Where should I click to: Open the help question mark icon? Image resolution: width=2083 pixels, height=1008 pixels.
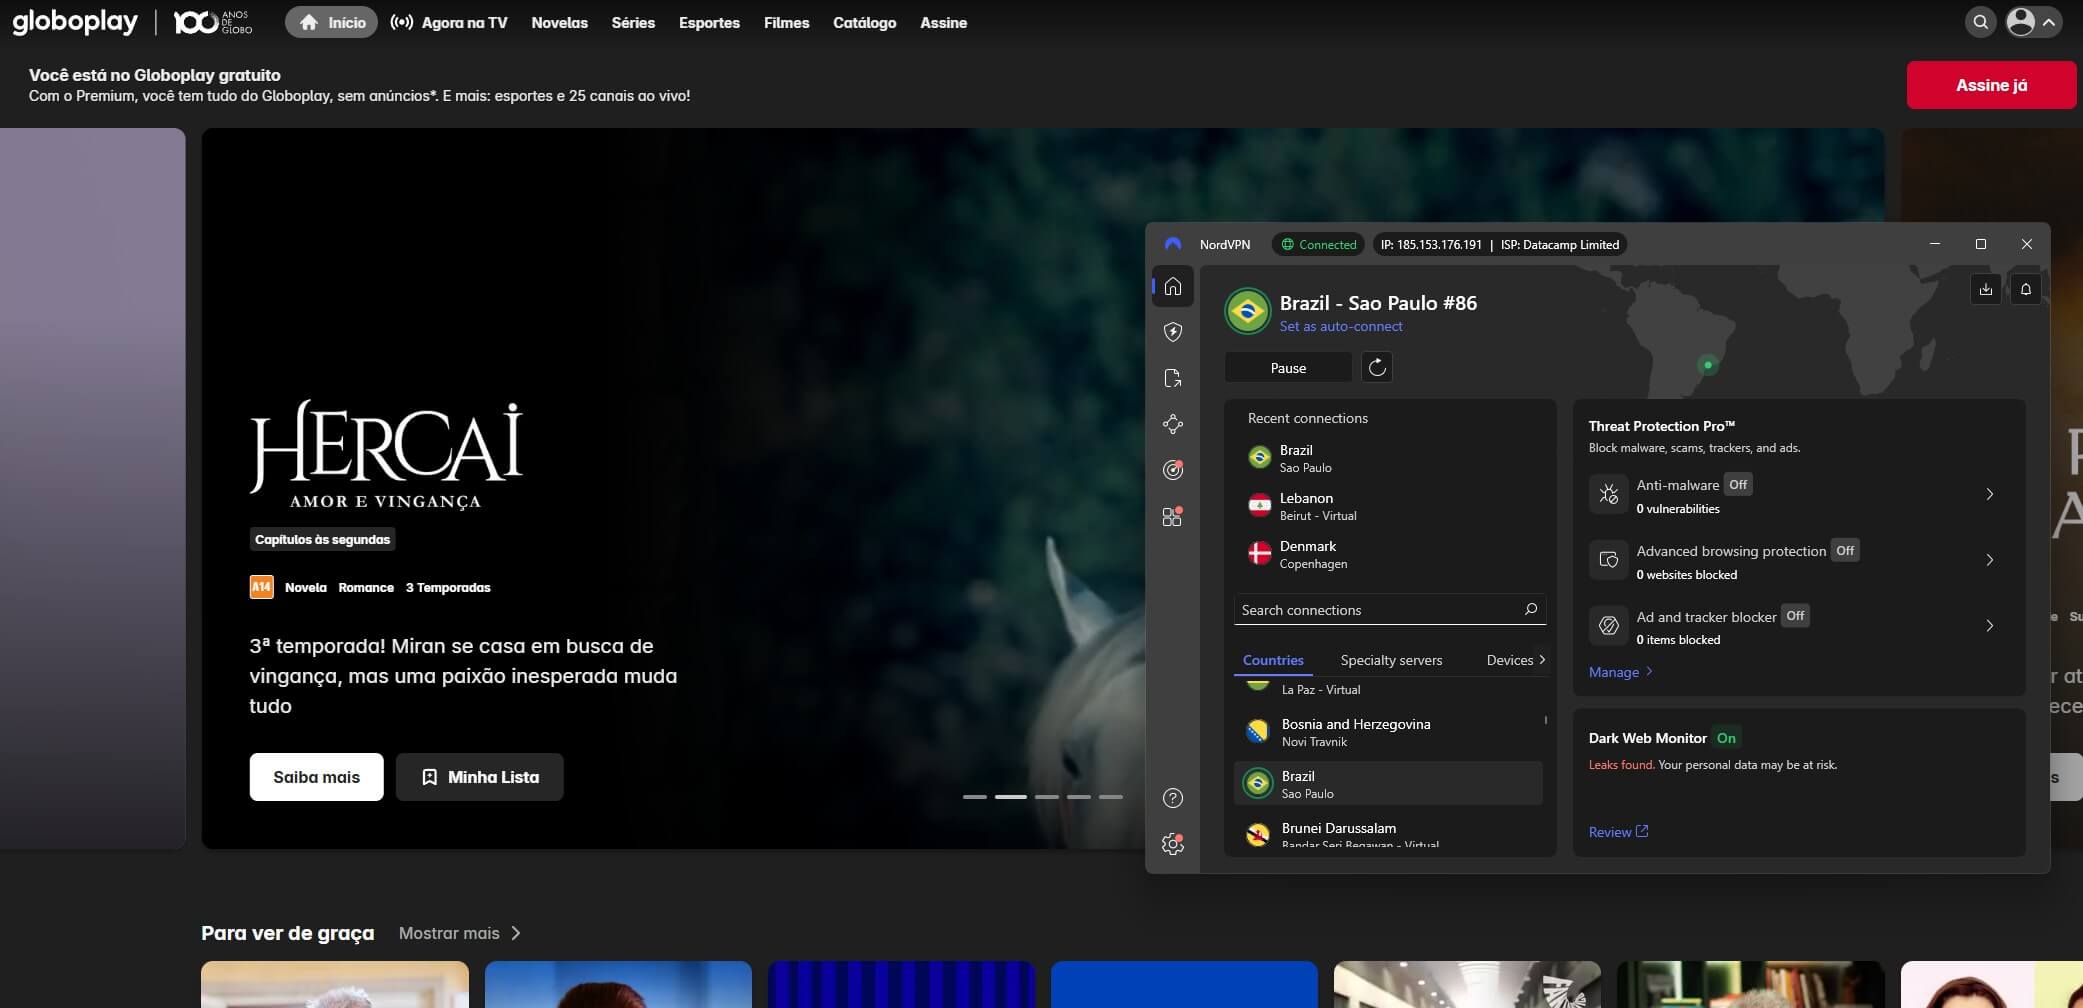coord(1172,798)
